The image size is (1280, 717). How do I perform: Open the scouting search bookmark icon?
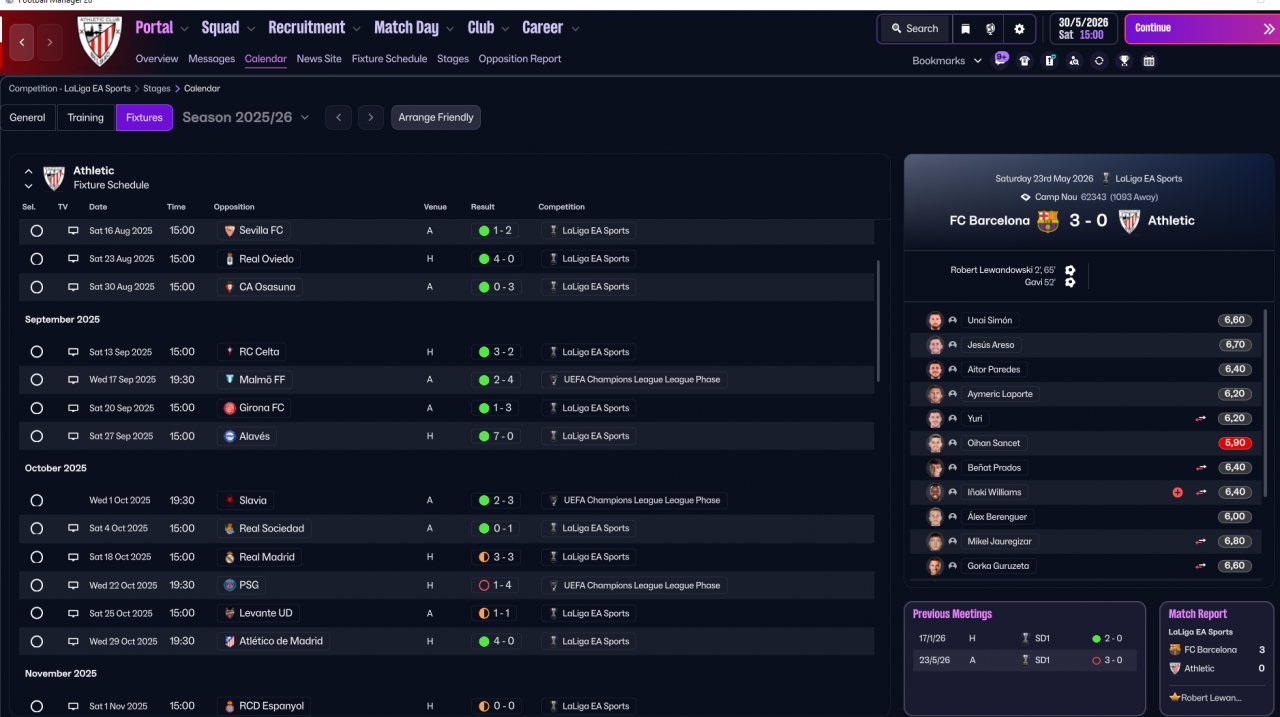pos(1074,61)
